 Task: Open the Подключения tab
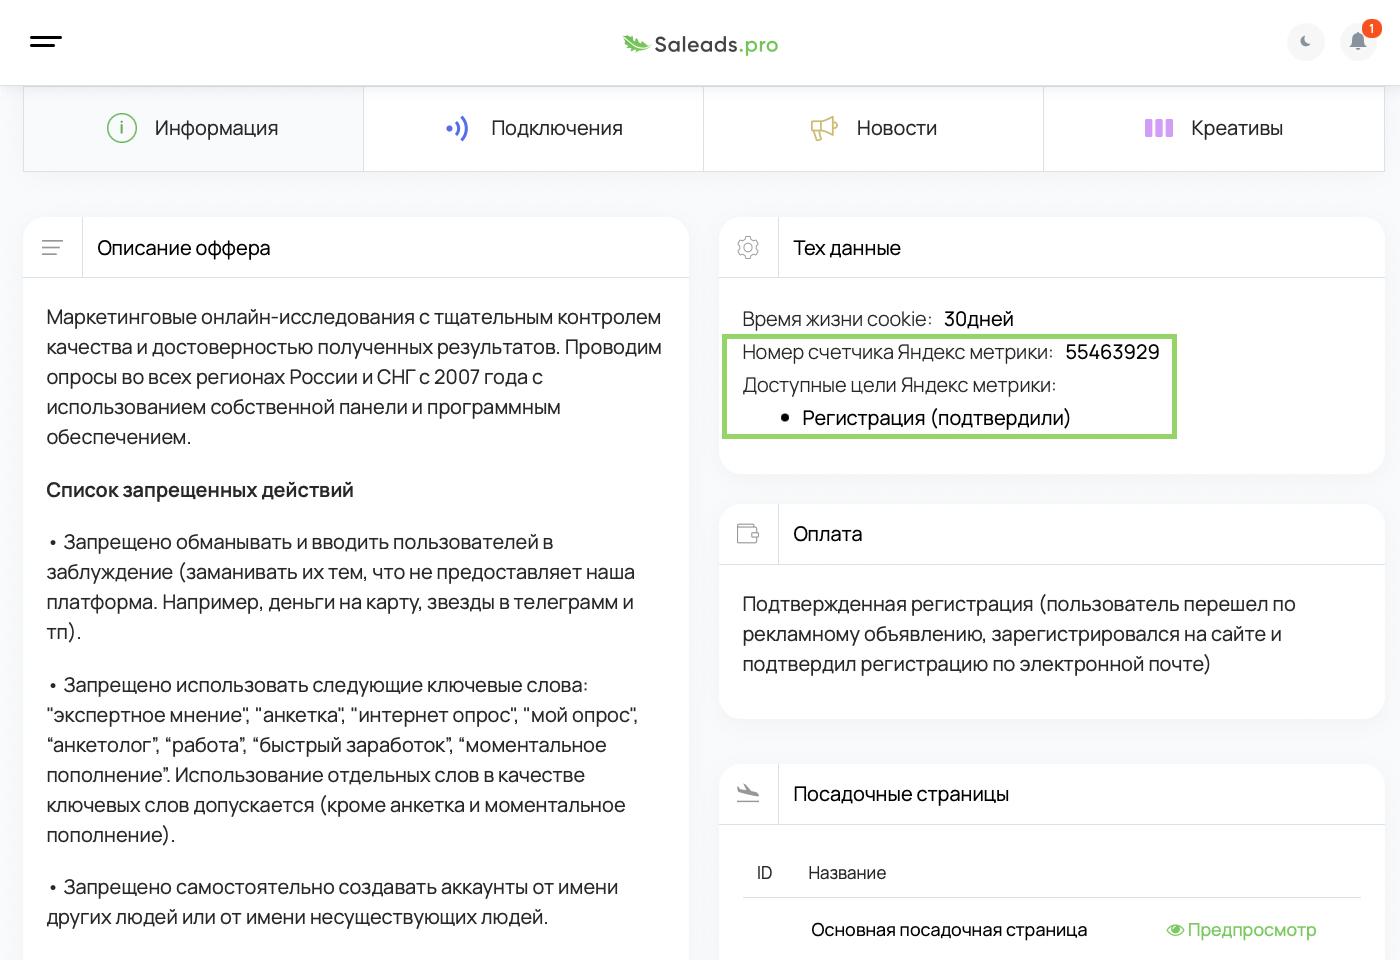point(533,128)
